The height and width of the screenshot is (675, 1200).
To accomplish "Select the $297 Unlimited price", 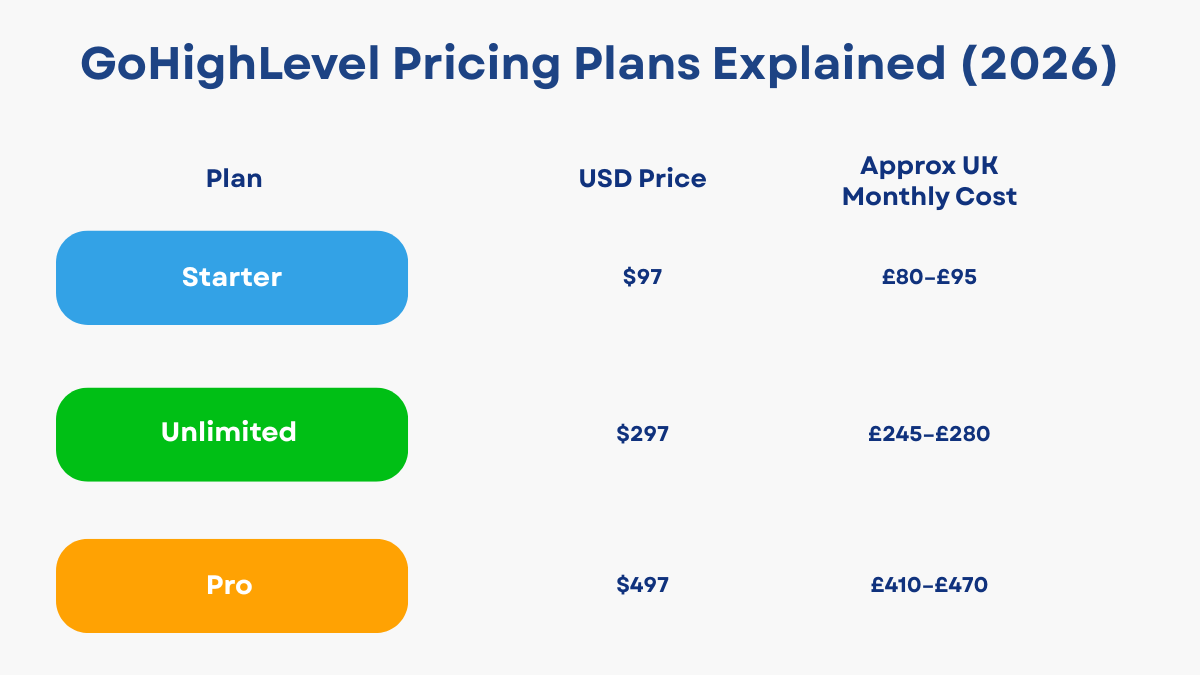I will click(x=642, y=434).
